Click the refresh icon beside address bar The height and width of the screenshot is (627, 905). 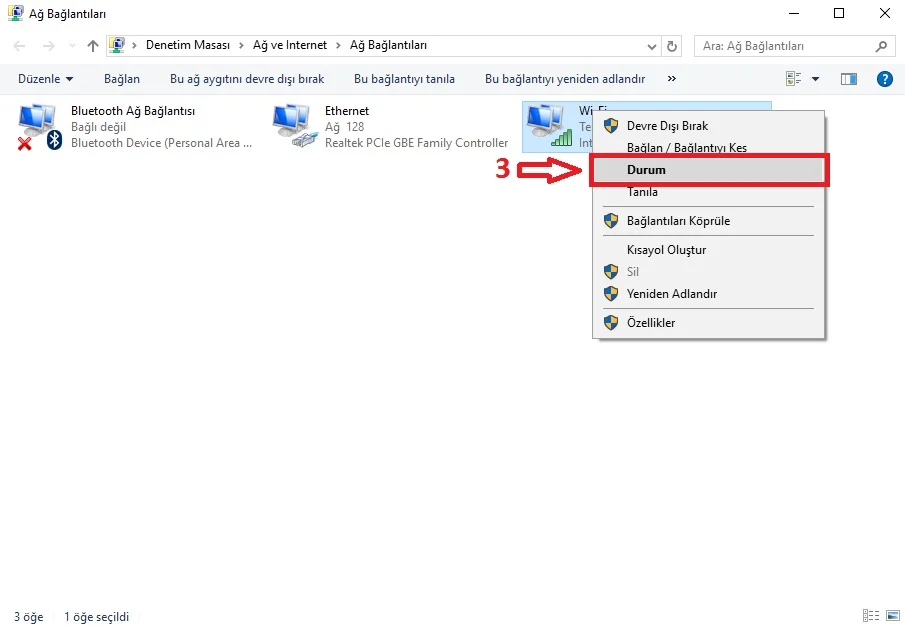pyautogui.click(x=673, y=46)
